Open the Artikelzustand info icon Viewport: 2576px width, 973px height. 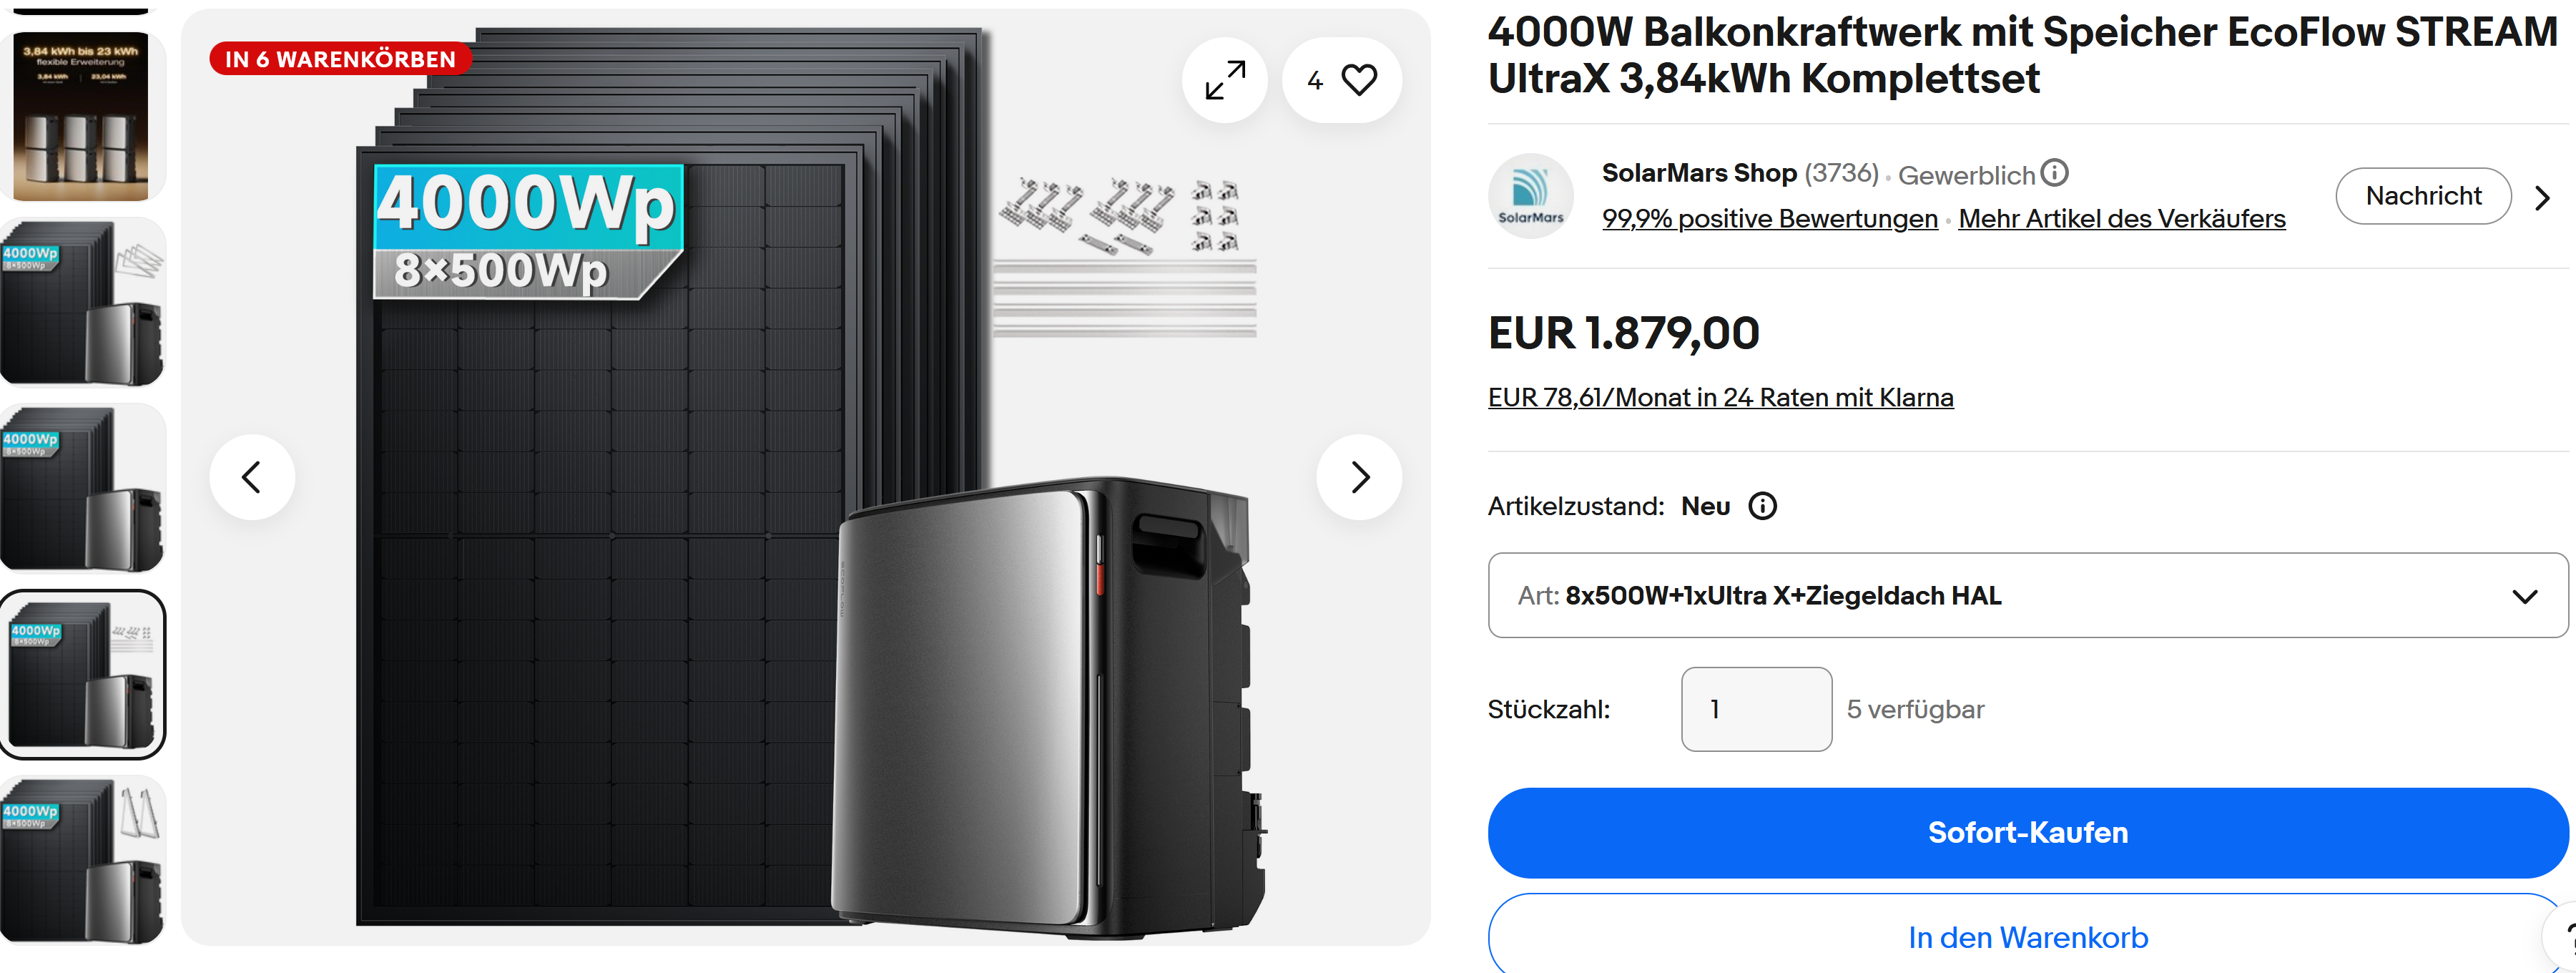(1762, 506)
